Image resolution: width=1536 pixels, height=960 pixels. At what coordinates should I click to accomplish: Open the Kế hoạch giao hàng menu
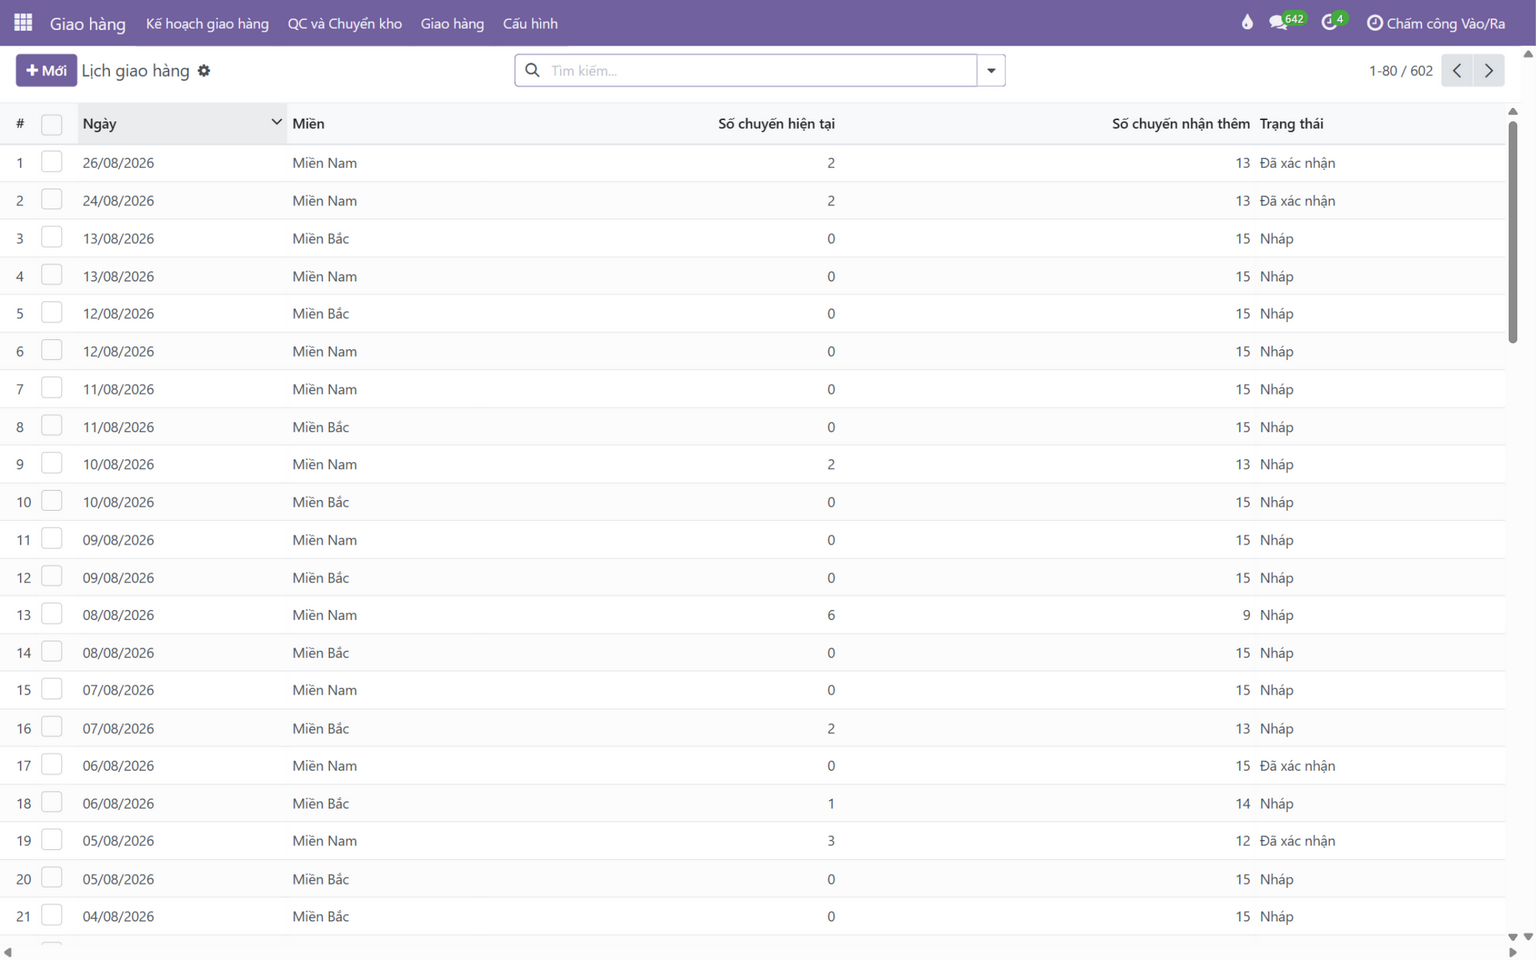coord(207,23)
